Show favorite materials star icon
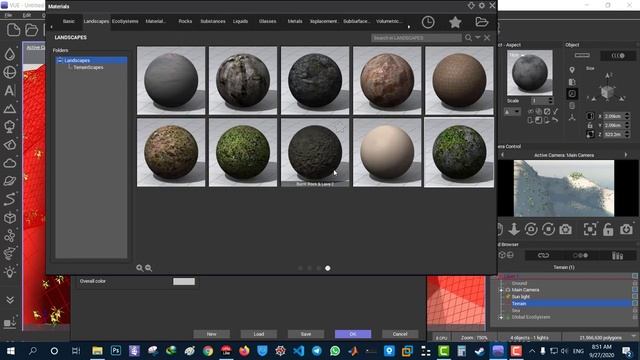The width and height of the screenshot is (640, 360). pos(455,22)
